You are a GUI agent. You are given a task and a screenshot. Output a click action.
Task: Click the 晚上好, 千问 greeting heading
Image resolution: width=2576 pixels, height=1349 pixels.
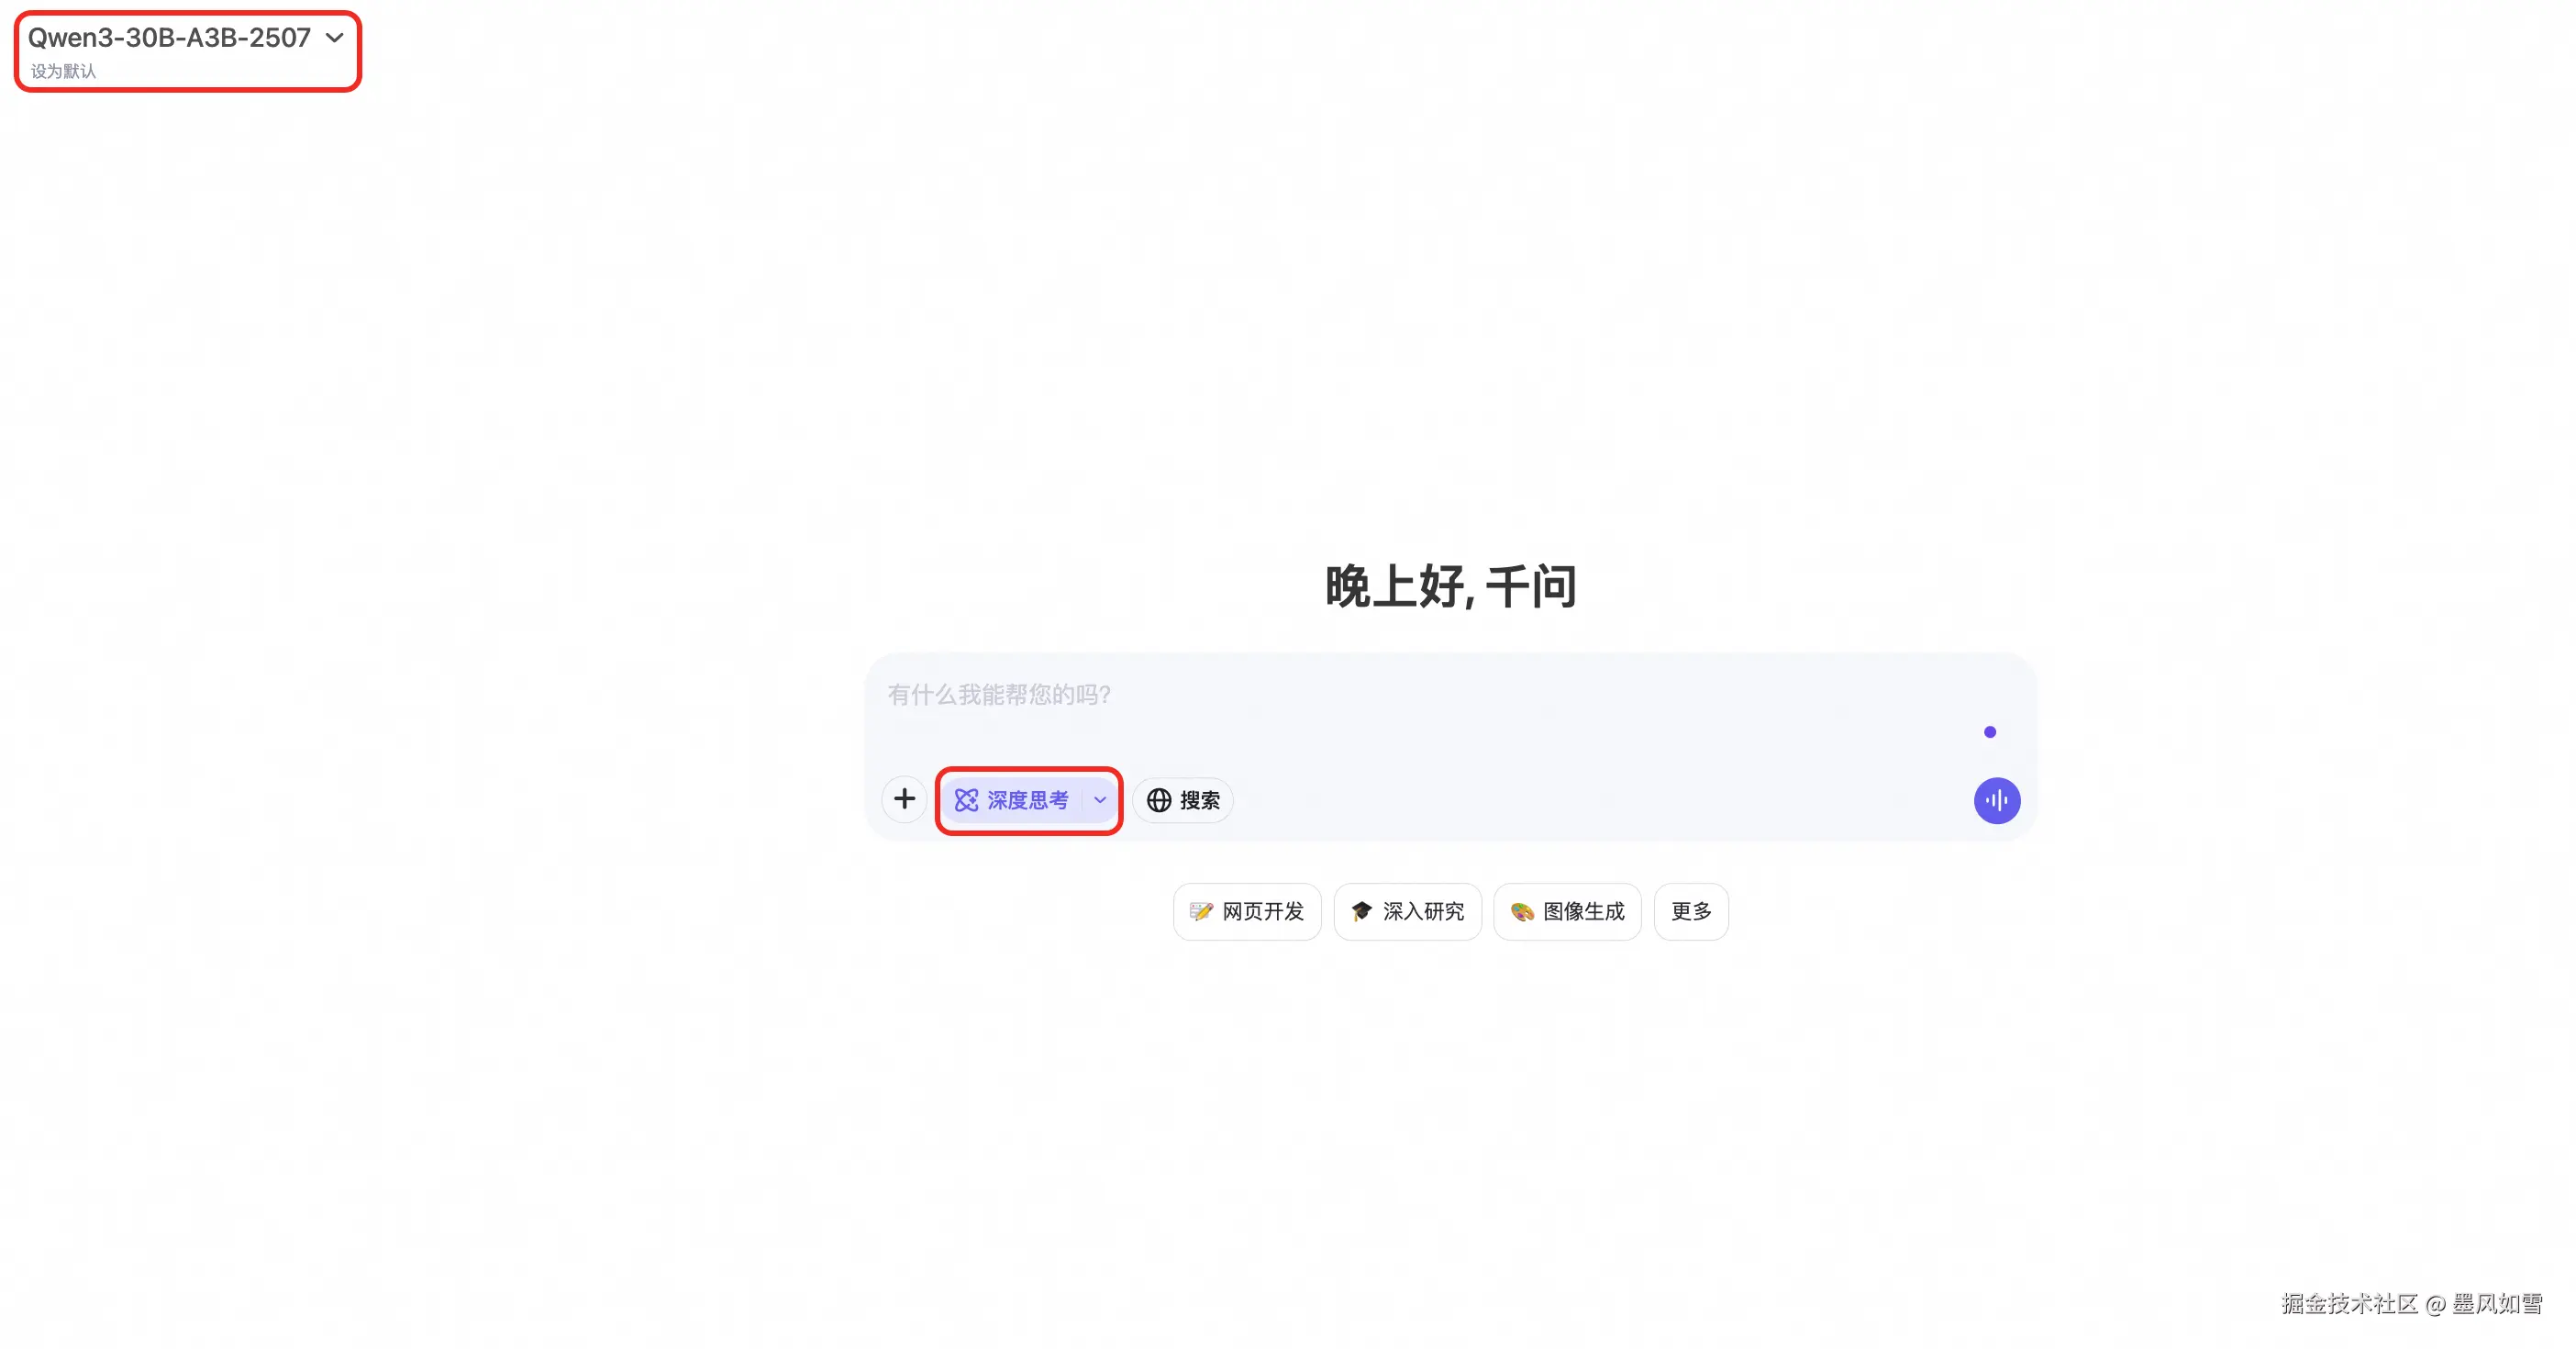click(x=1450, y=586)
